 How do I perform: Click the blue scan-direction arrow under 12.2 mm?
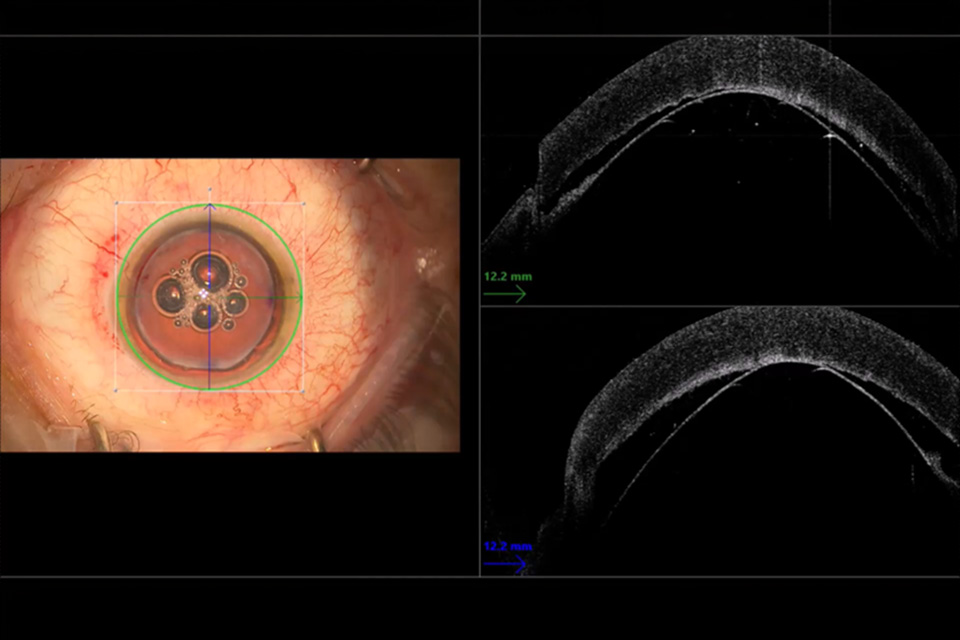[504, 564]
